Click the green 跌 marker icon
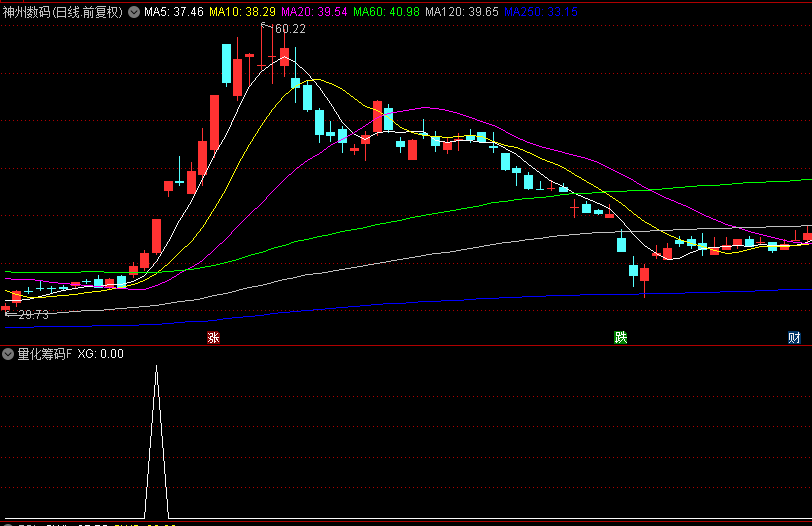This screenshot has width=812, height=526. (620, 338)
